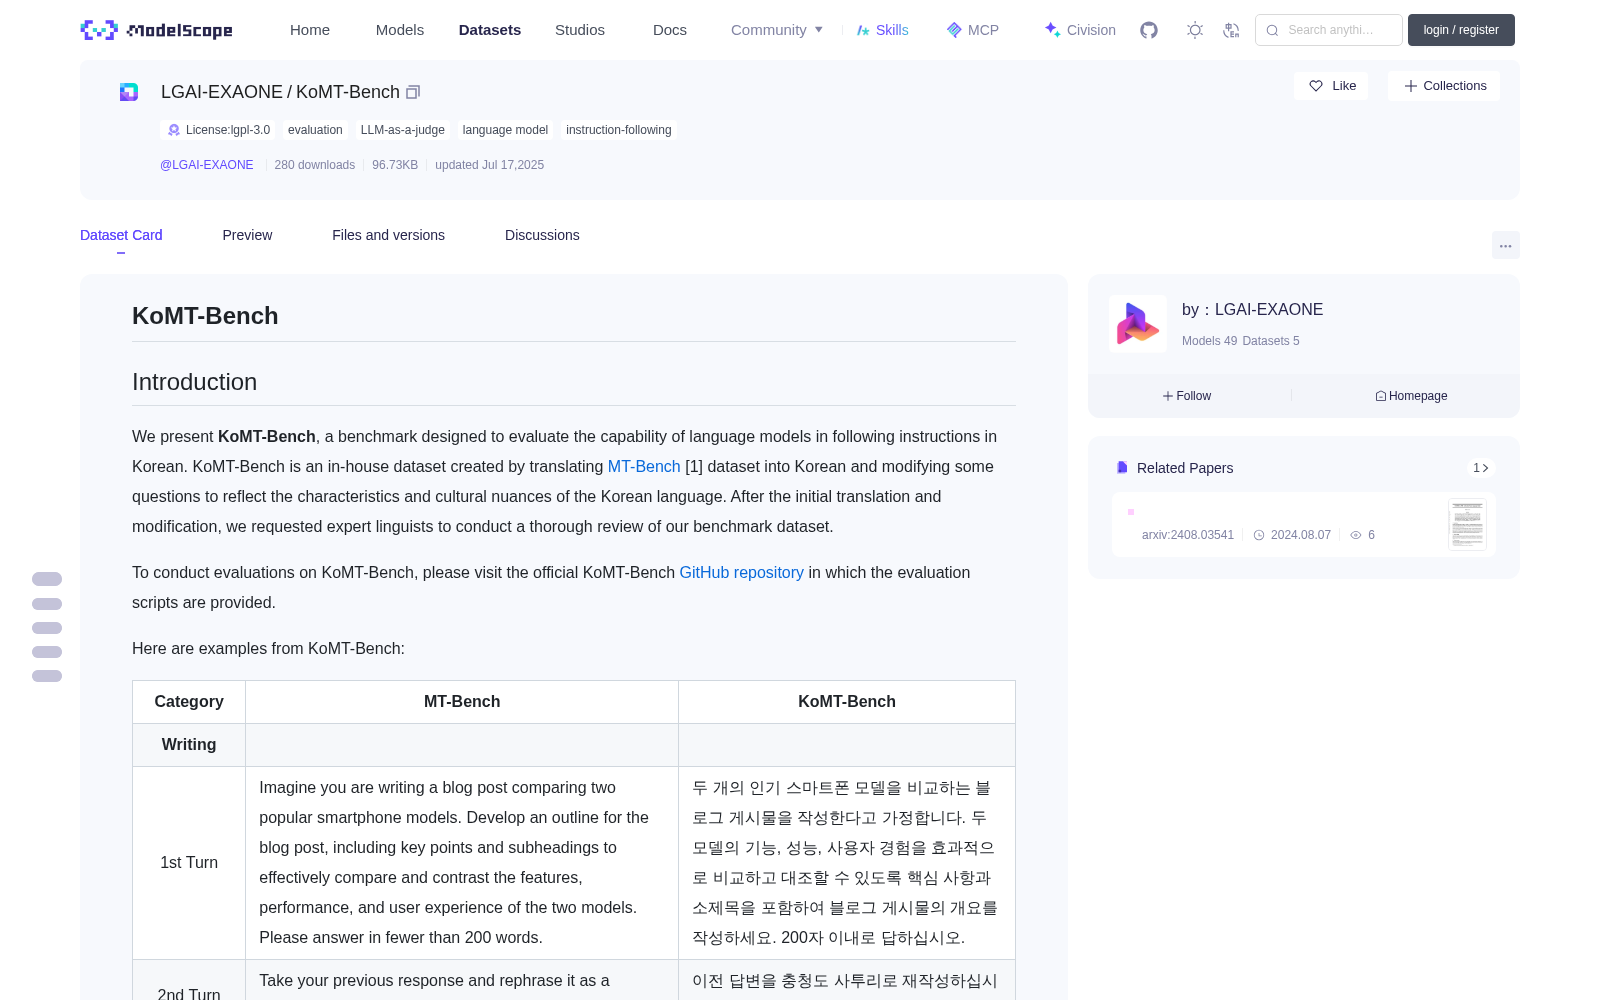
Task: Go to the Home menu item
Action: click(310, 30)
